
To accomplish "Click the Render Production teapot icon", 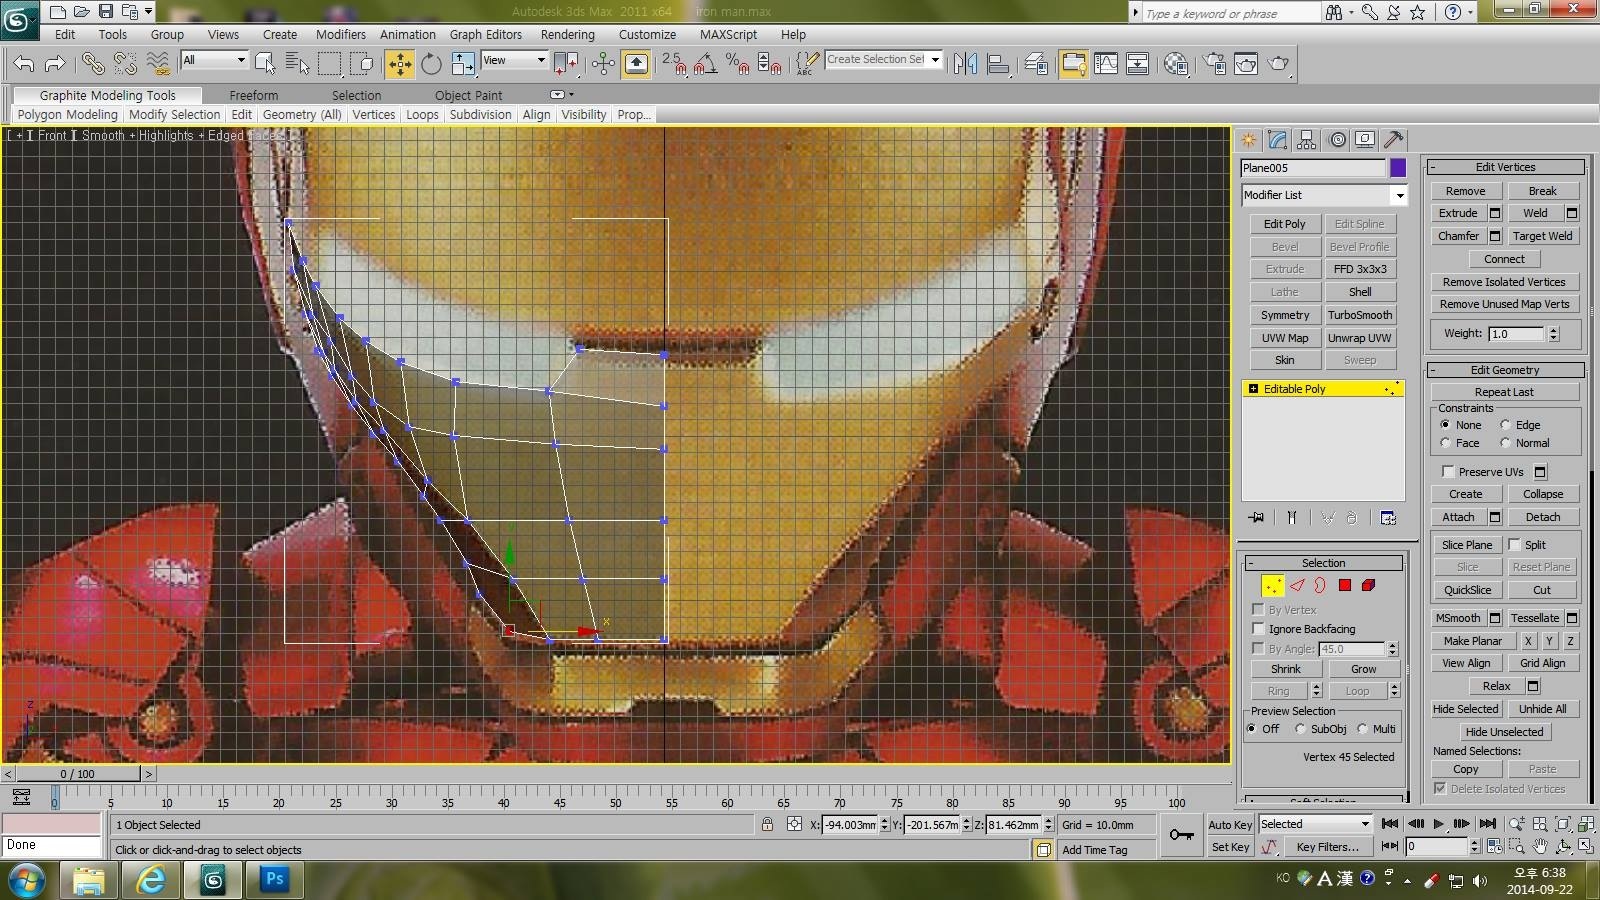I will click(x=1278, y=64).
